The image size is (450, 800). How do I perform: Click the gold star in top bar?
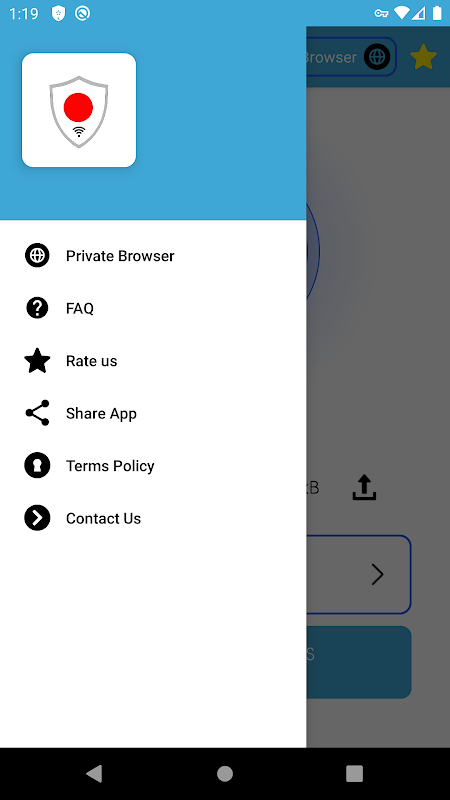pos(423,57)
